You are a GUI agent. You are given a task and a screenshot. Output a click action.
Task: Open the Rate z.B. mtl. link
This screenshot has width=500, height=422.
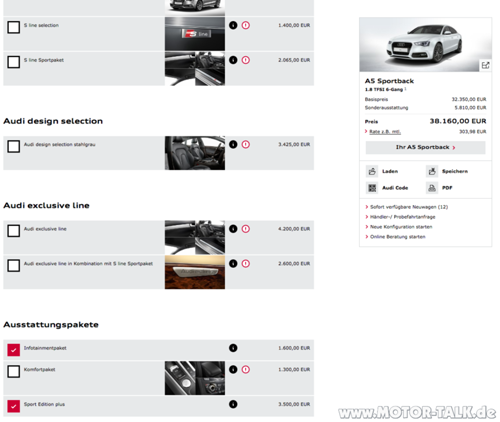[385, 132]
